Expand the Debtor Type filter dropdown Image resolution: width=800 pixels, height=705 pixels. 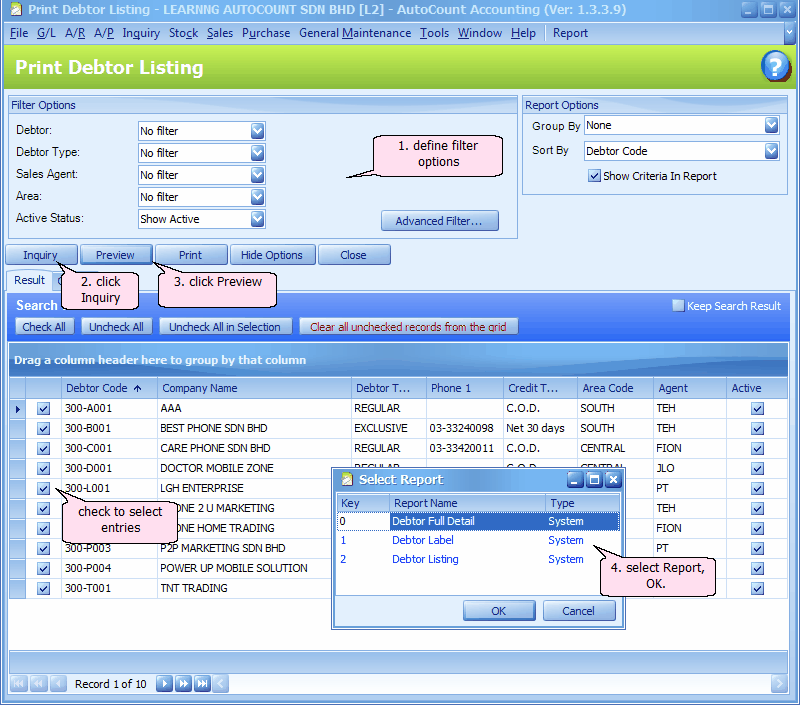(257, 153)
